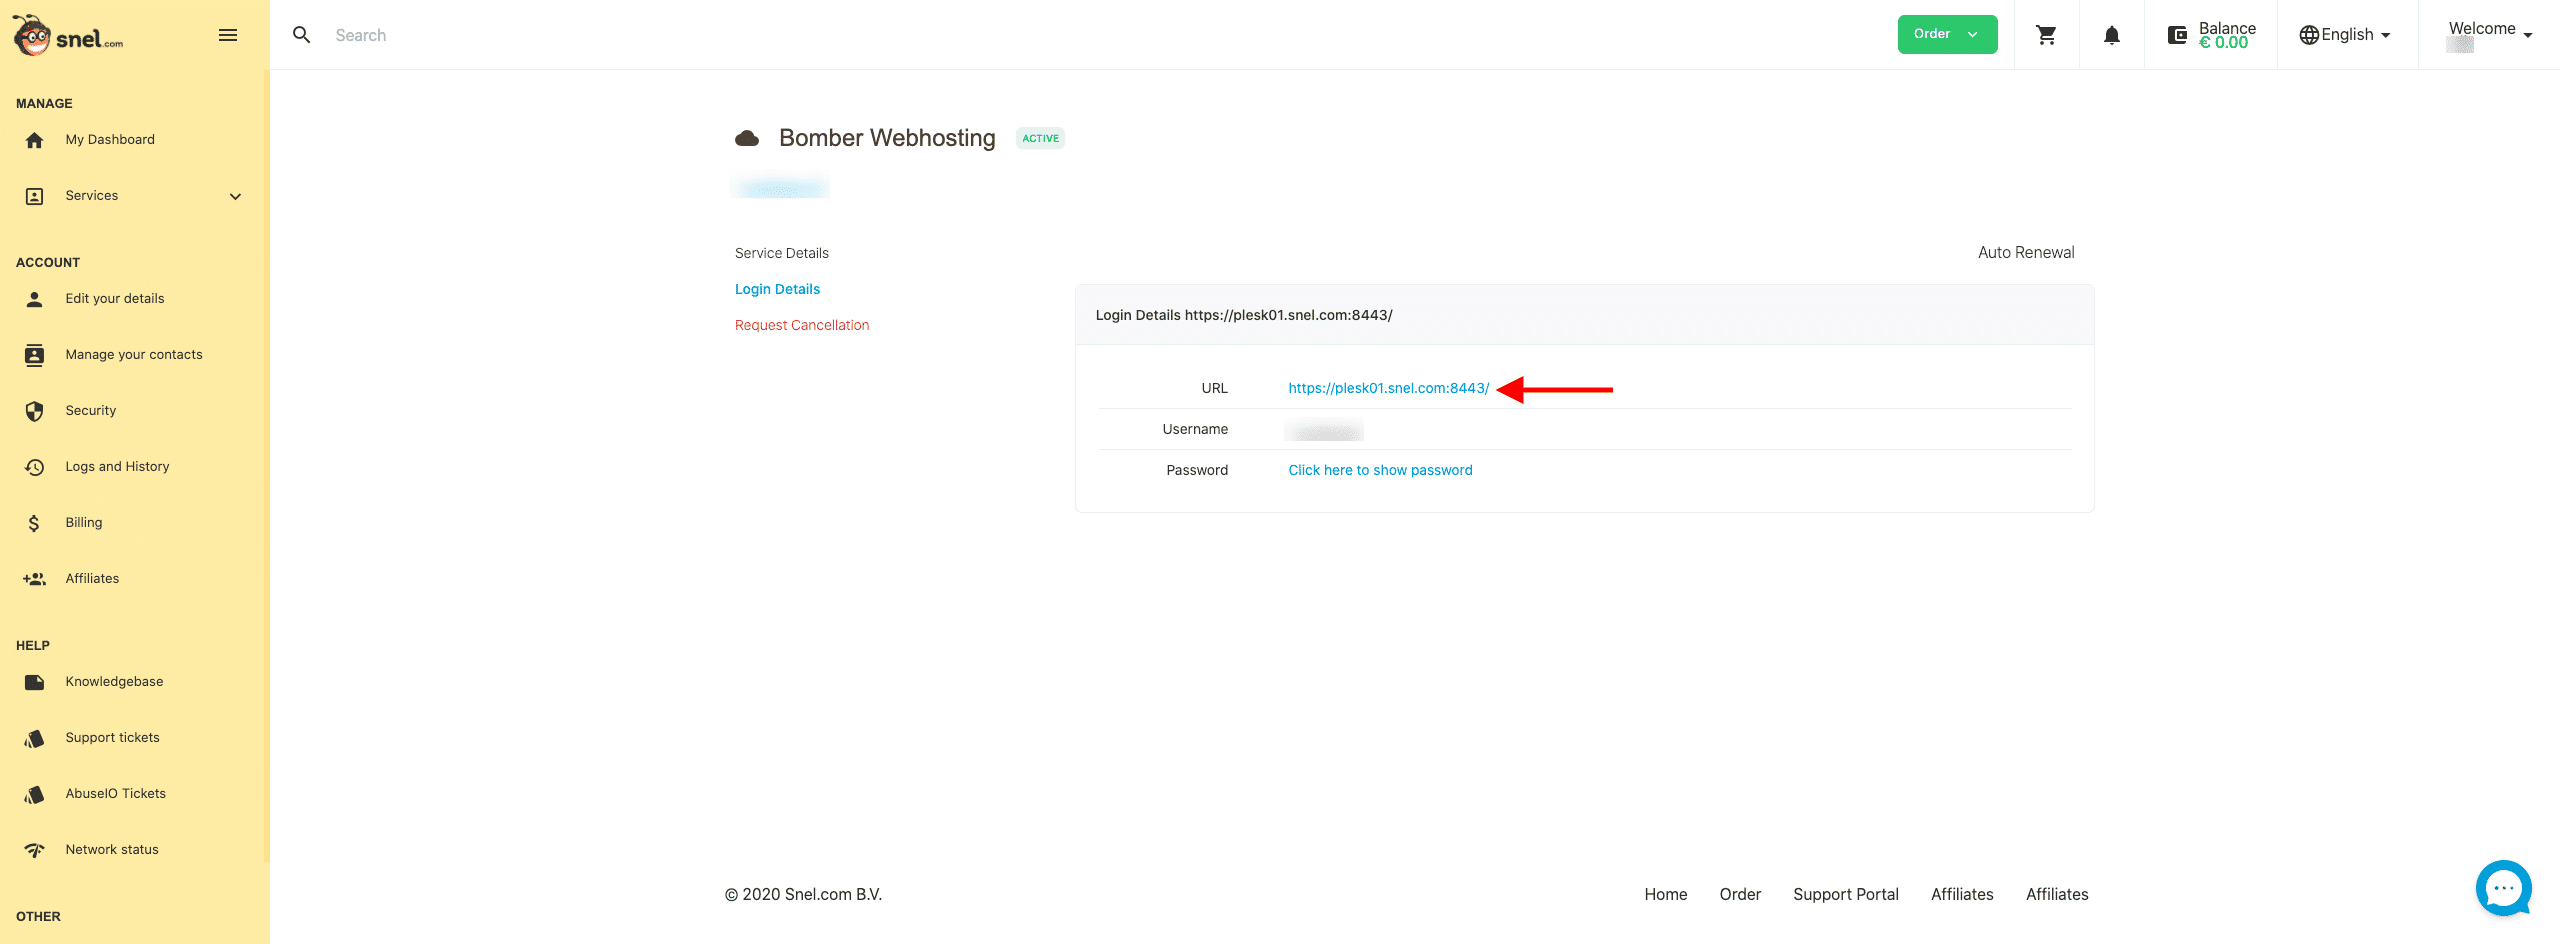Open Network status
The width and height of the screenshot is (2560, 944).
pyautogui.click(x=112, y=850)
